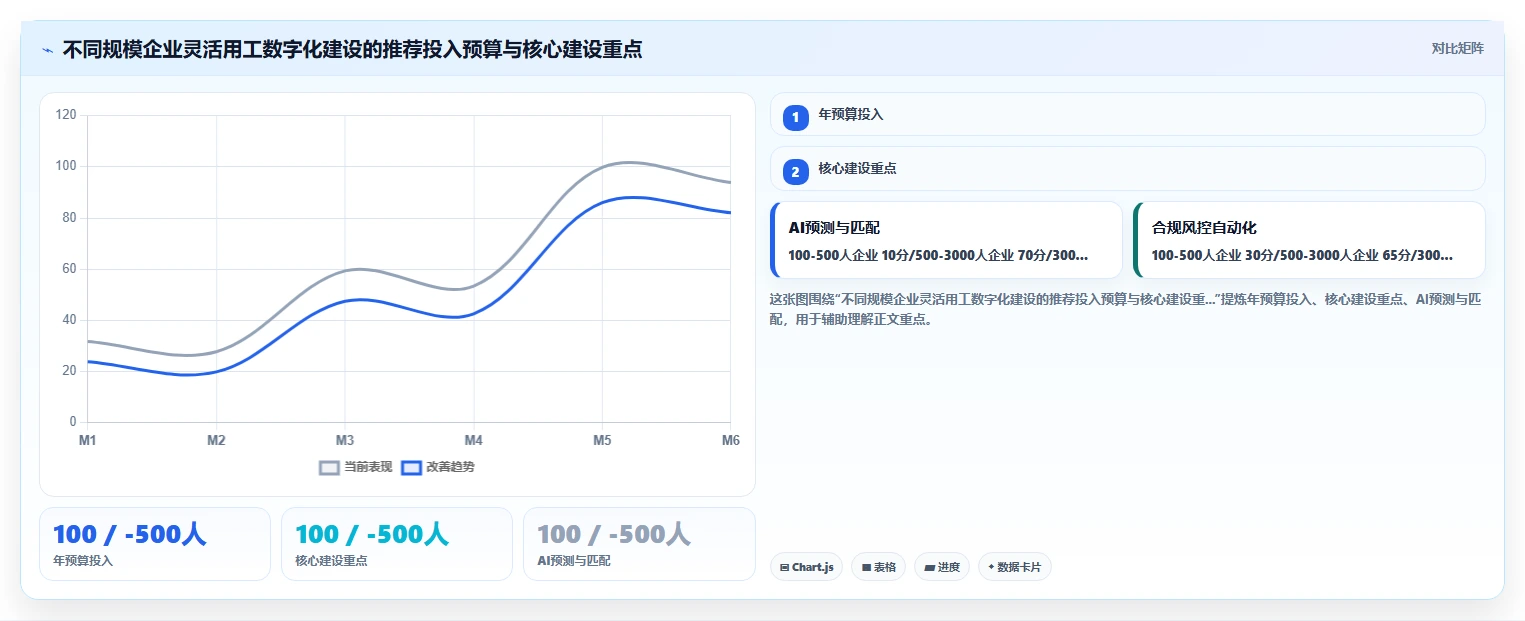
Task: Click the M2 x-axis label
Action: click(216, 440)
